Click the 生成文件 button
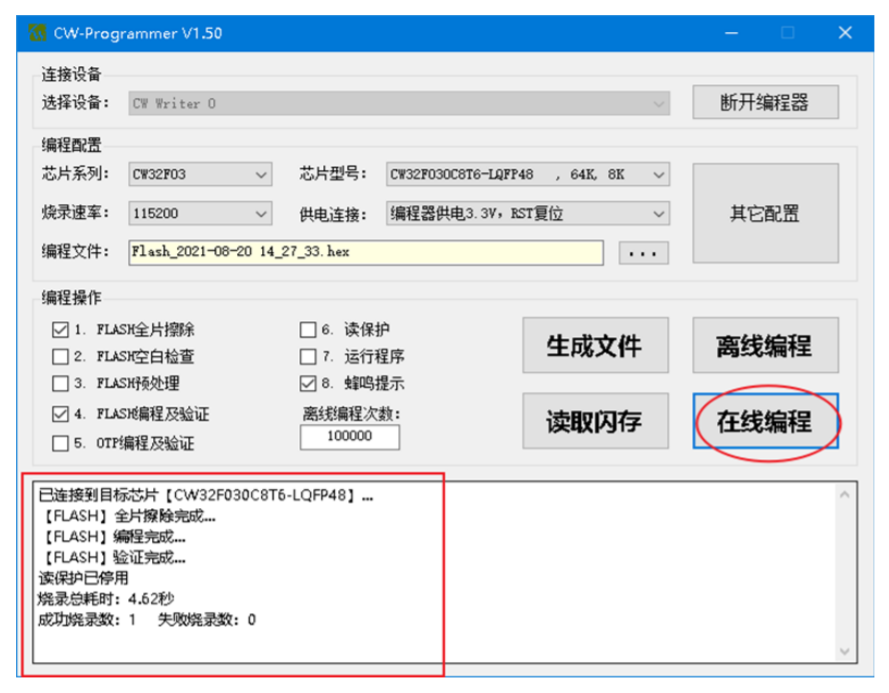This screenshot has width=889, height=693. (595, 345)
